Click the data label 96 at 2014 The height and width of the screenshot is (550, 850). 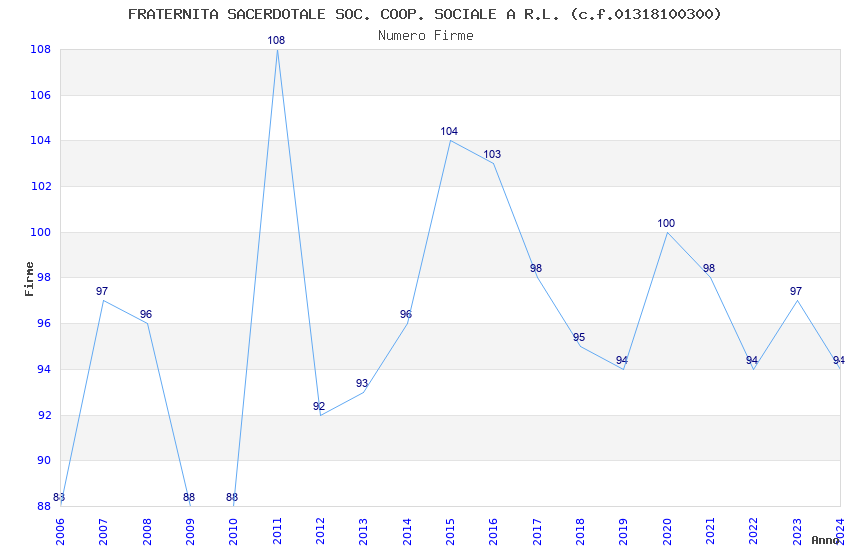point(406,314)
